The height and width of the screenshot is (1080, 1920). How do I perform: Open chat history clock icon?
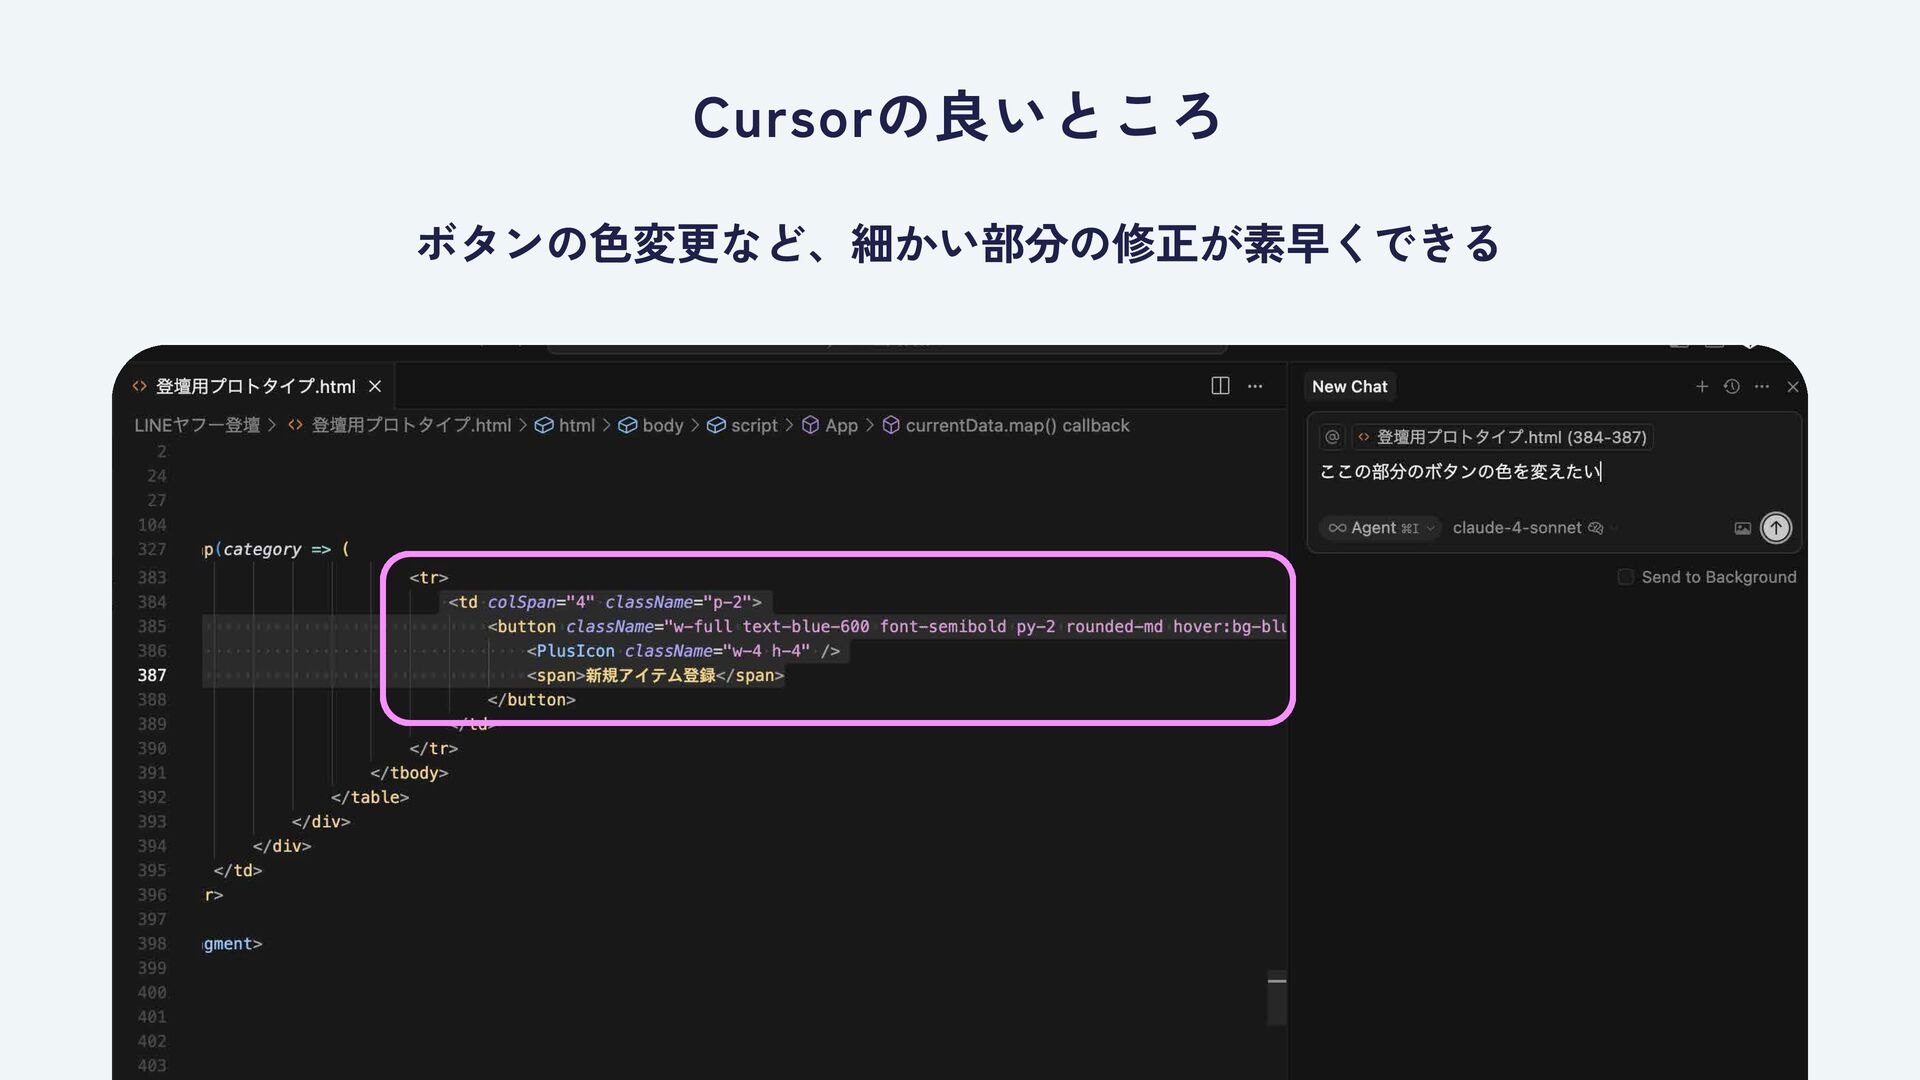1732,386
